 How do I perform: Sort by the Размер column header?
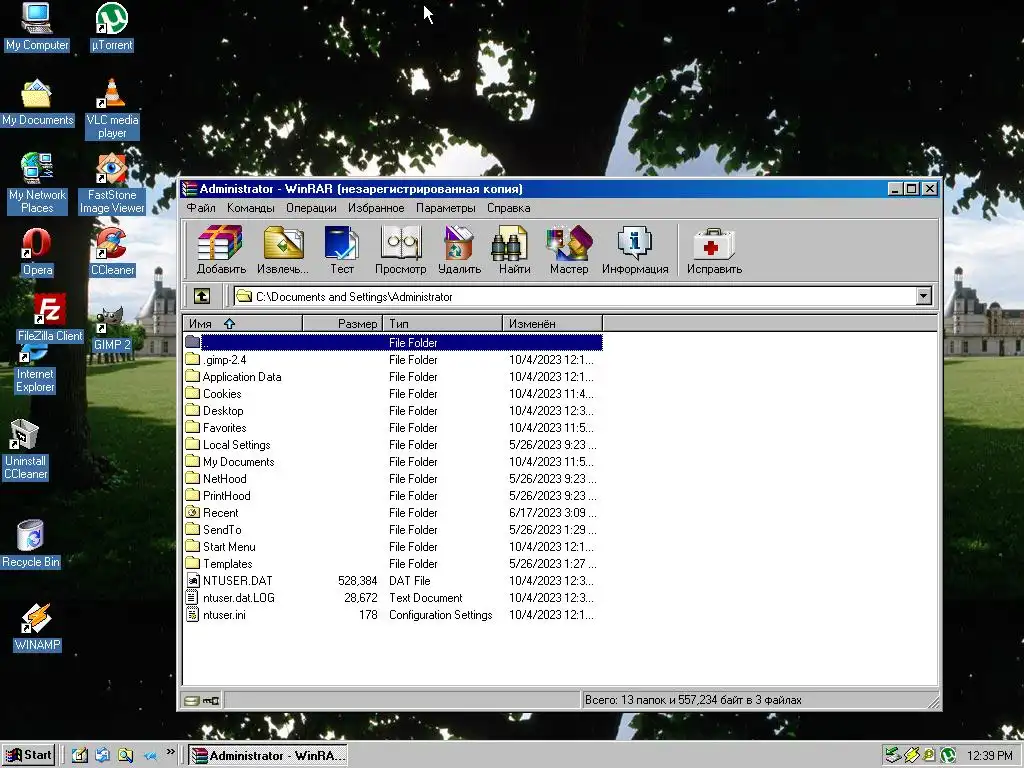click(x=343, y=323)
